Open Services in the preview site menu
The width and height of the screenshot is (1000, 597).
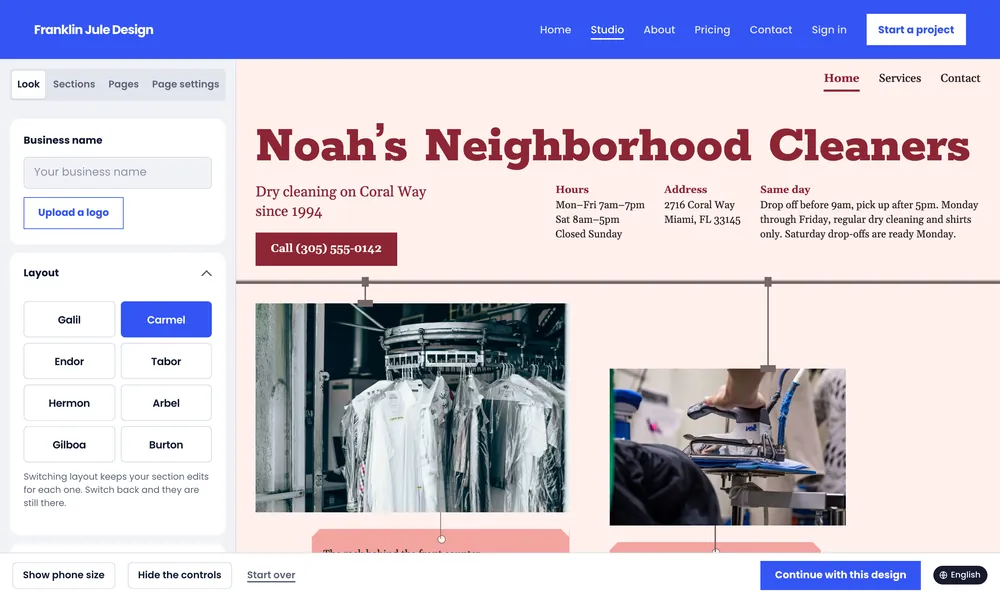pos(899,78)
